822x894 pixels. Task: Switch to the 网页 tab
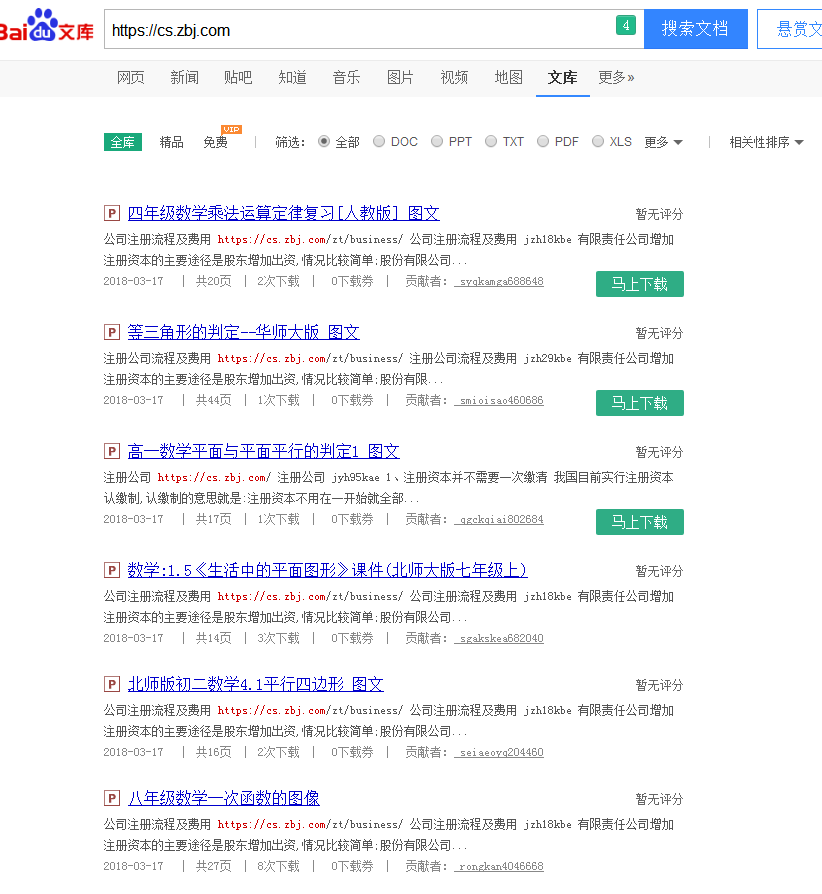click(131, 77)
